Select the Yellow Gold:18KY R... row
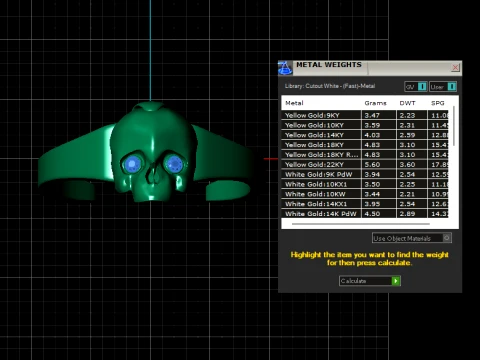480x360 pixels. (x=365, y=155)
